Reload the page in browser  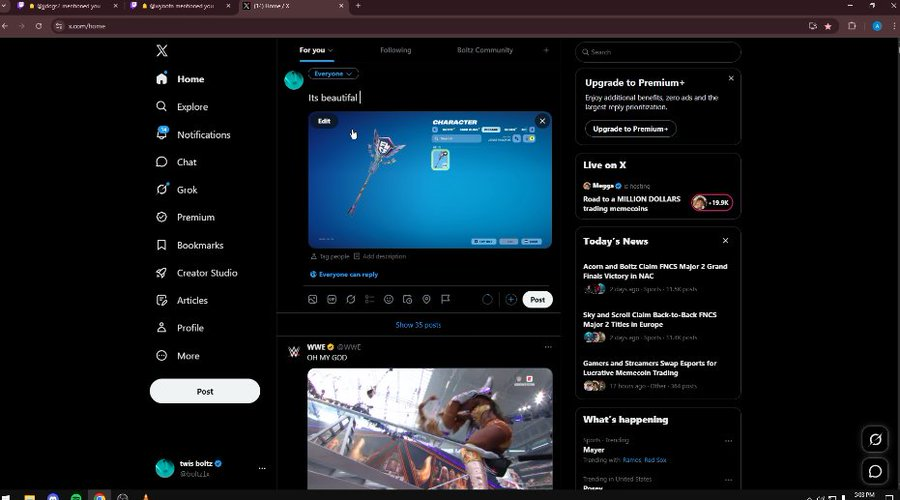(x=38, y=26)
